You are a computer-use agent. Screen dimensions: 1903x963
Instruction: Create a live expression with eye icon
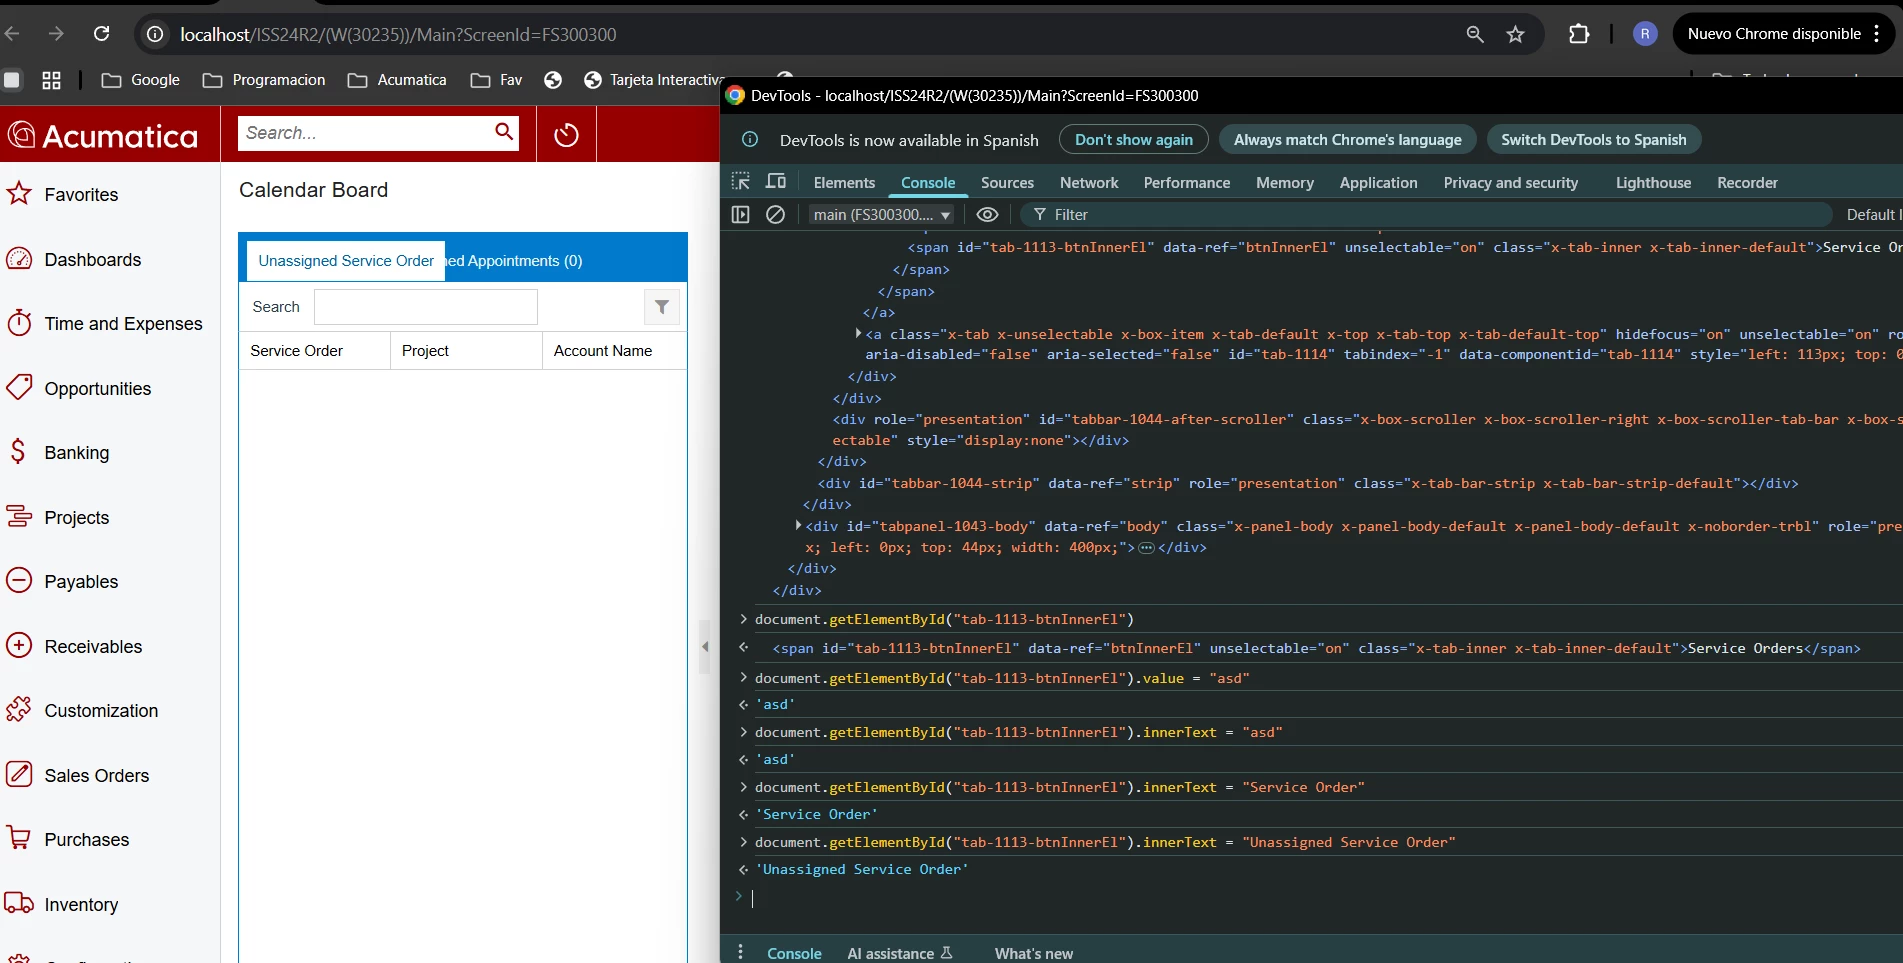[x=987, y=214]
